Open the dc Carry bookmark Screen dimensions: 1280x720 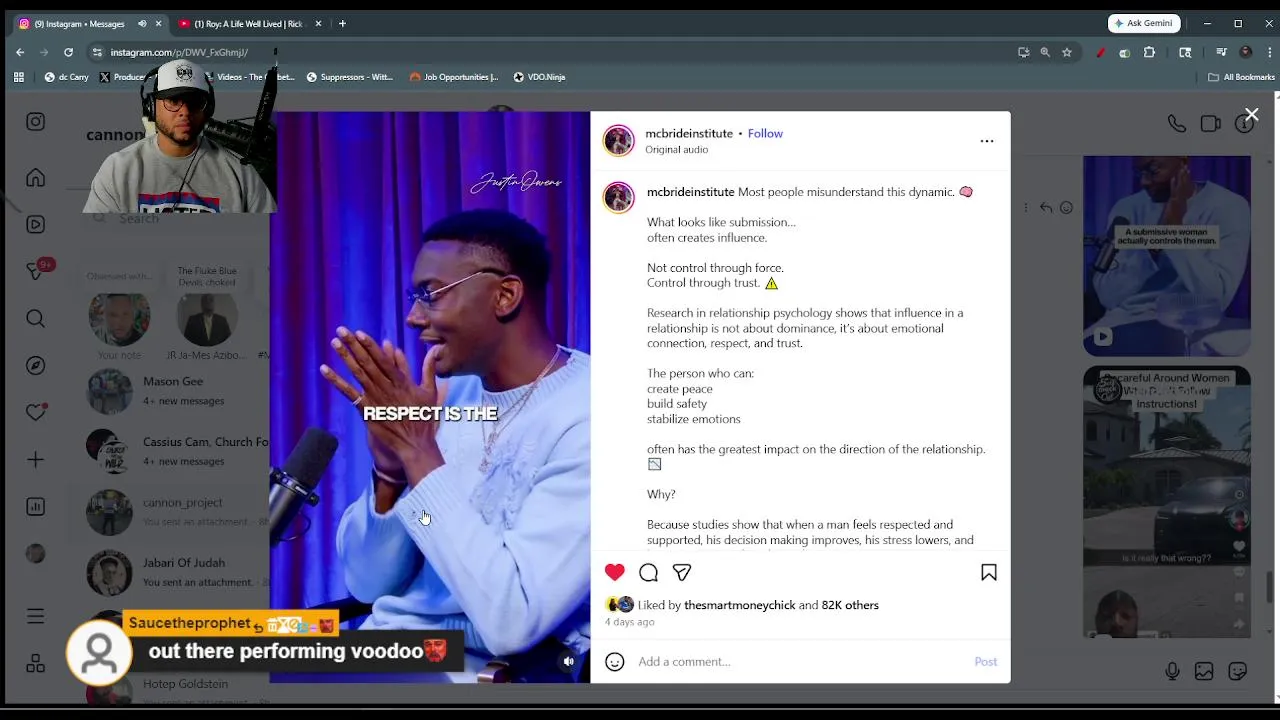pyautogui.click(x=66, y=77)
